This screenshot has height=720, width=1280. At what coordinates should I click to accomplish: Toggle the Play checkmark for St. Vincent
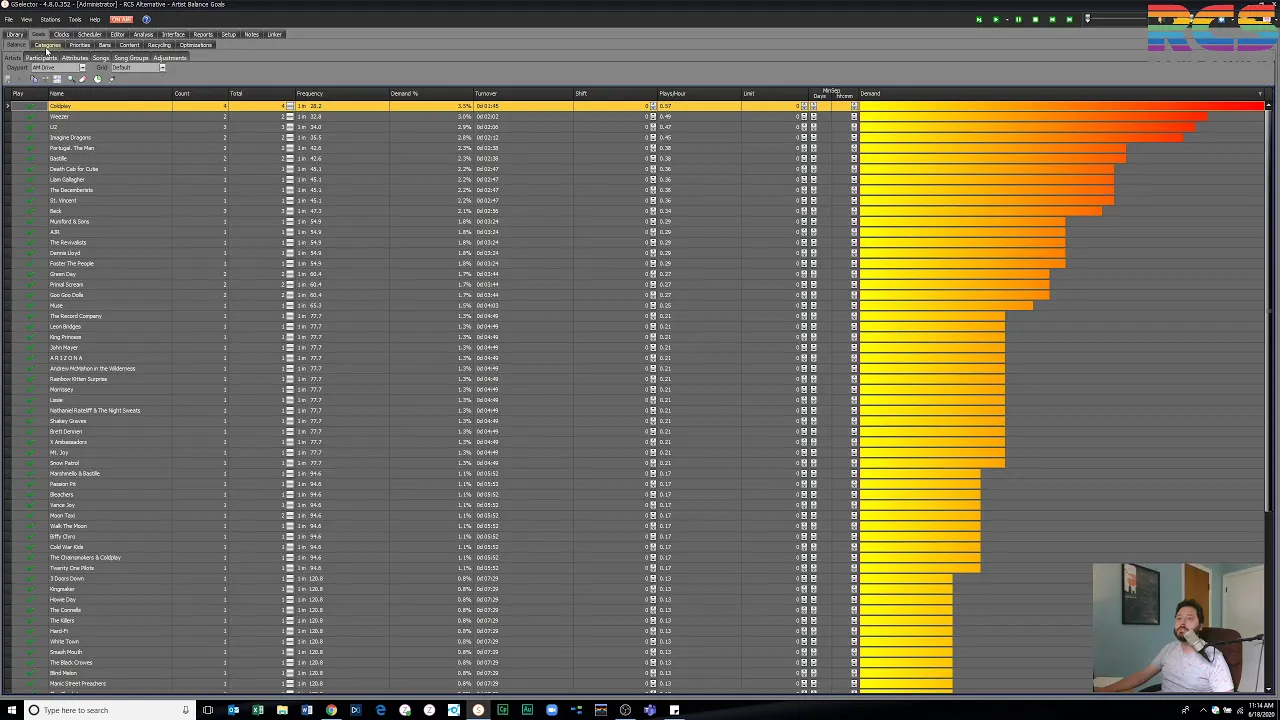pos(29,201)
